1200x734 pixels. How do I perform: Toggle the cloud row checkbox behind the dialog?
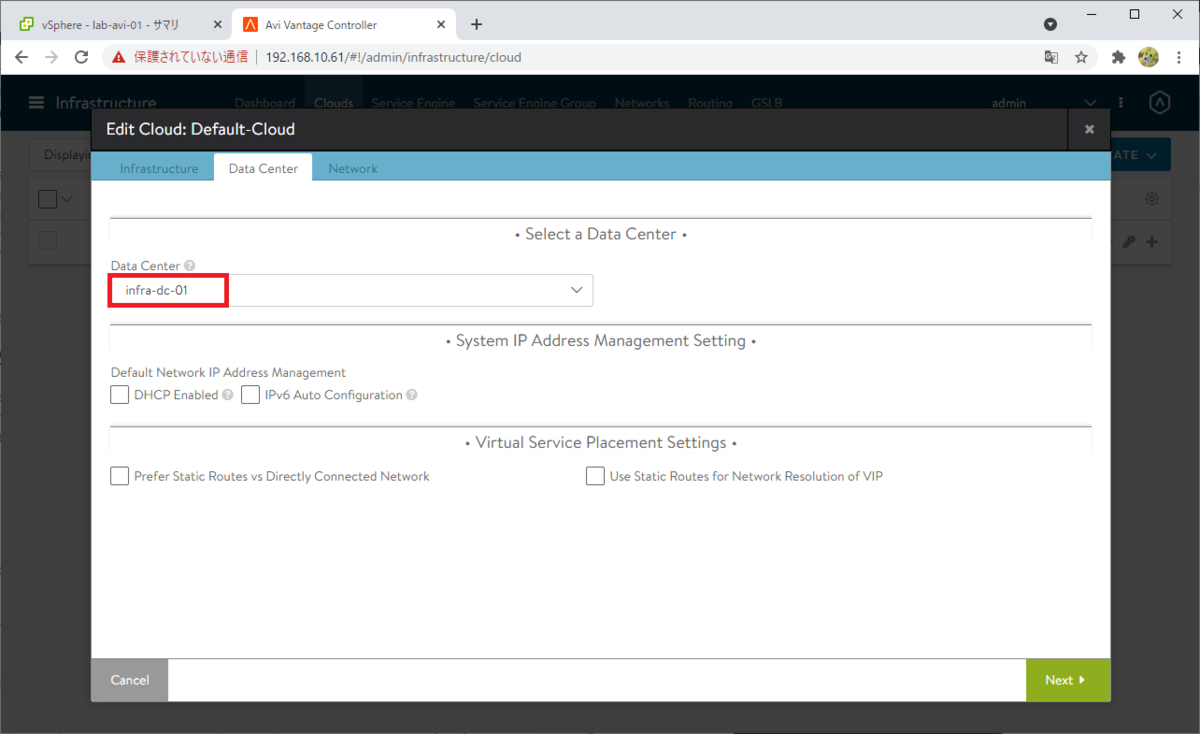(48, 241)
